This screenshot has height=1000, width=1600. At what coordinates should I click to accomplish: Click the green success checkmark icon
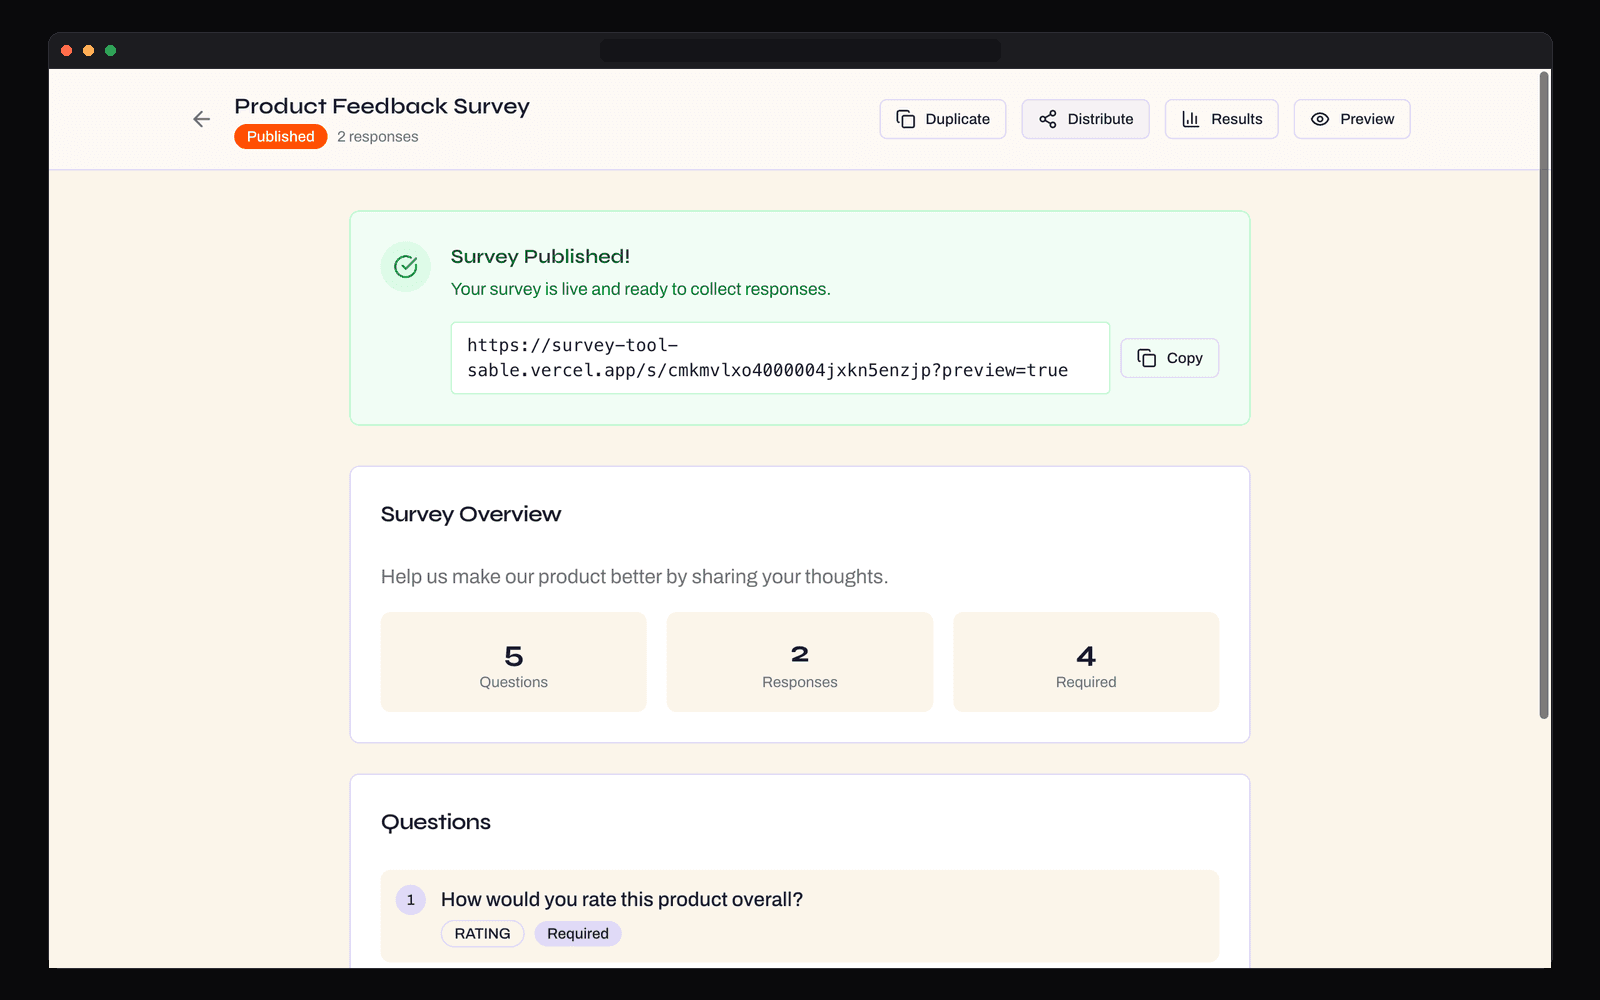[x=405, y=266]
